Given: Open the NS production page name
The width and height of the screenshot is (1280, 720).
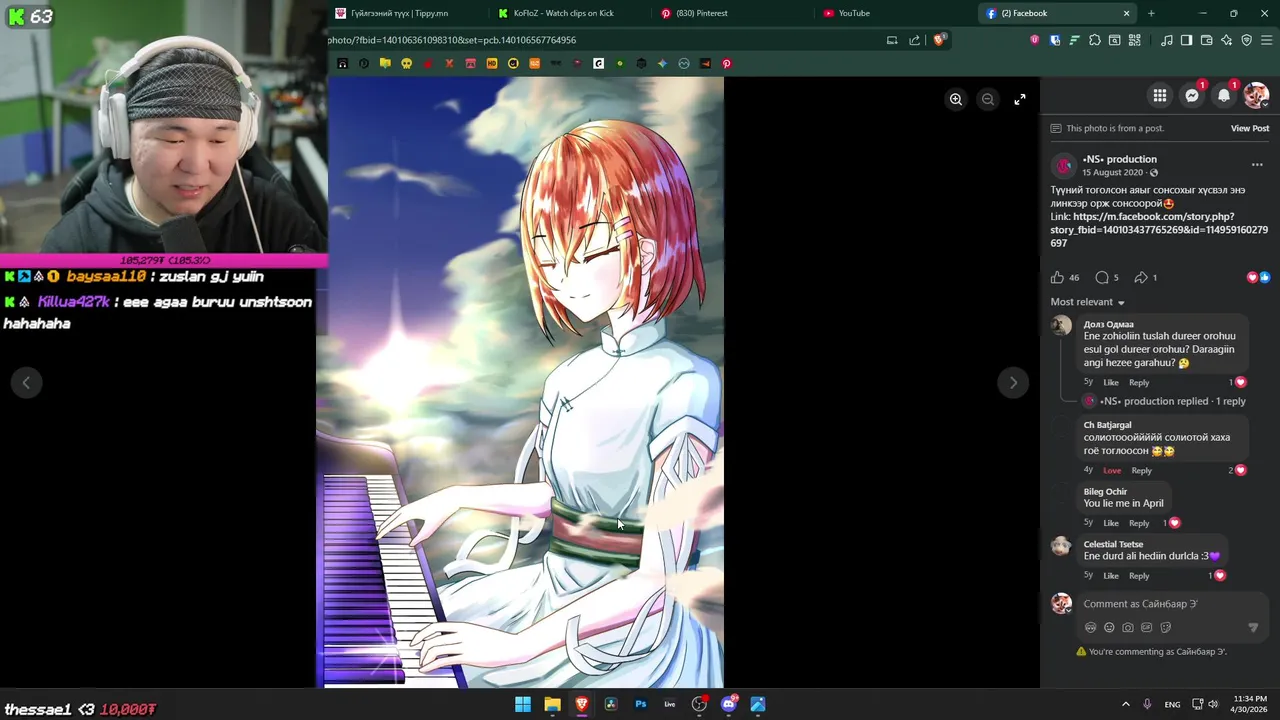Looking at the screenshot, I should [1119, 159].
